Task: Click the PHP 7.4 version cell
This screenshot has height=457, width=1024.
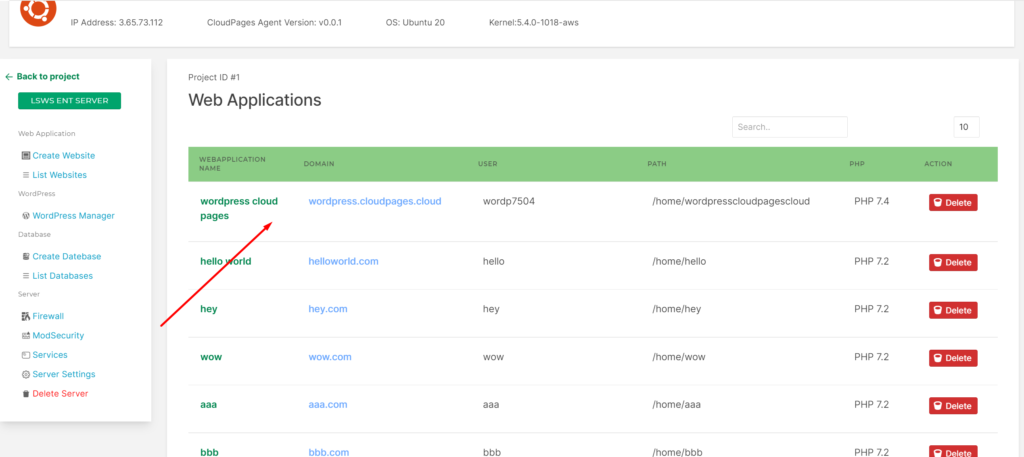Action: tap(871, 201)
